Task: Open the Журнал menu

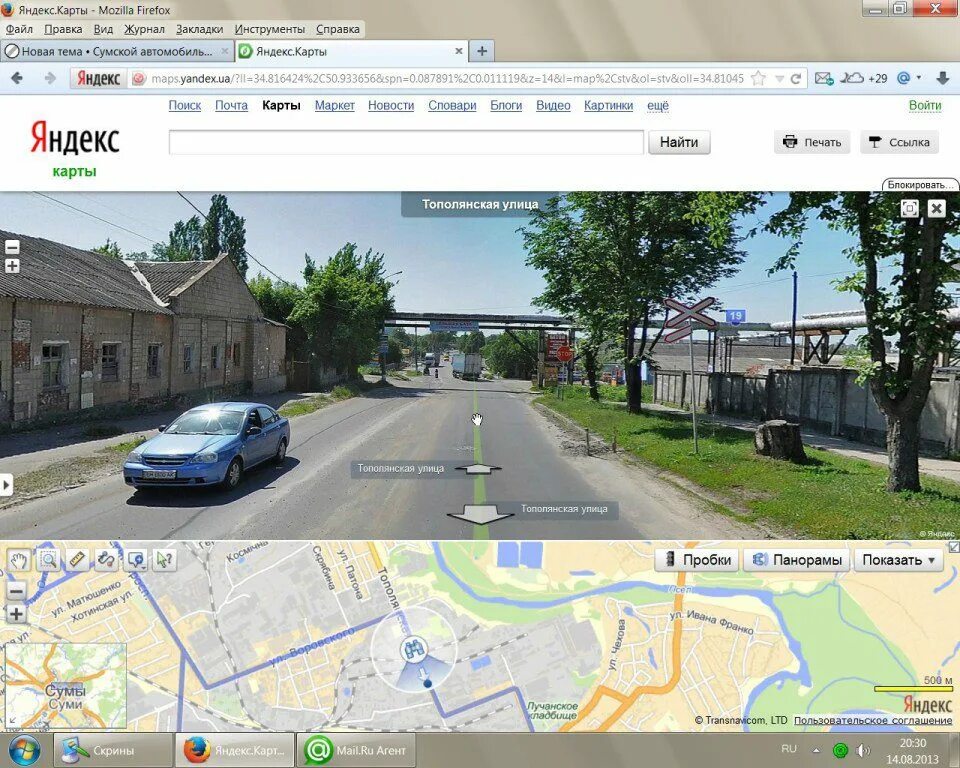Action: point(144,29)
